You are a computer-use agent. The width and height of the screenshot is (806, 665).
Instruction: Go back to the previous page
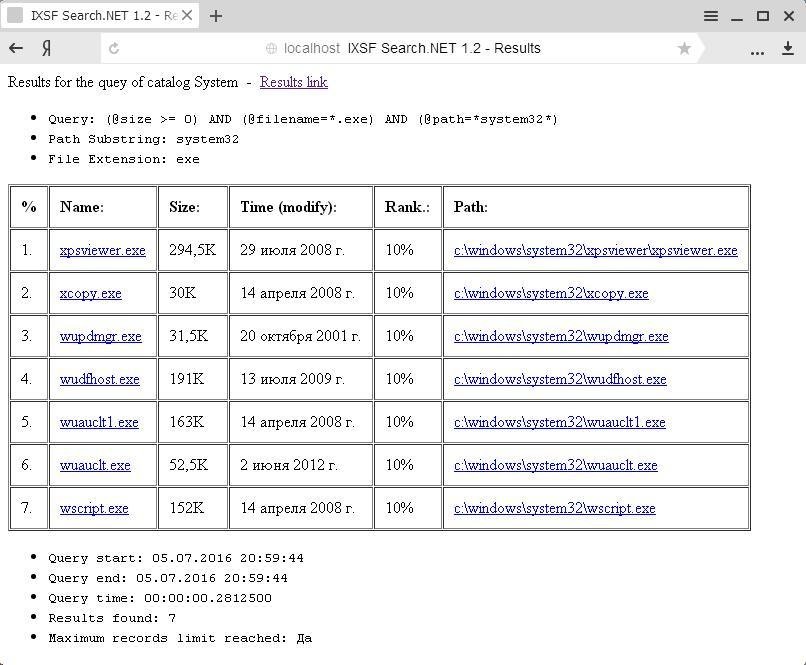(16, 47)
